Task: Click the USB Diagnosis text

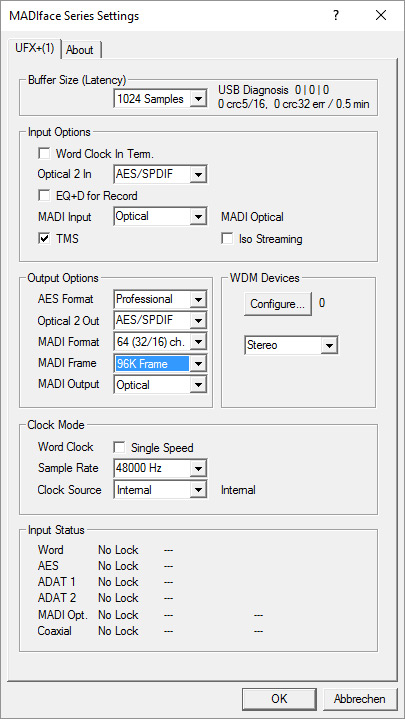Action: (273, 90)
